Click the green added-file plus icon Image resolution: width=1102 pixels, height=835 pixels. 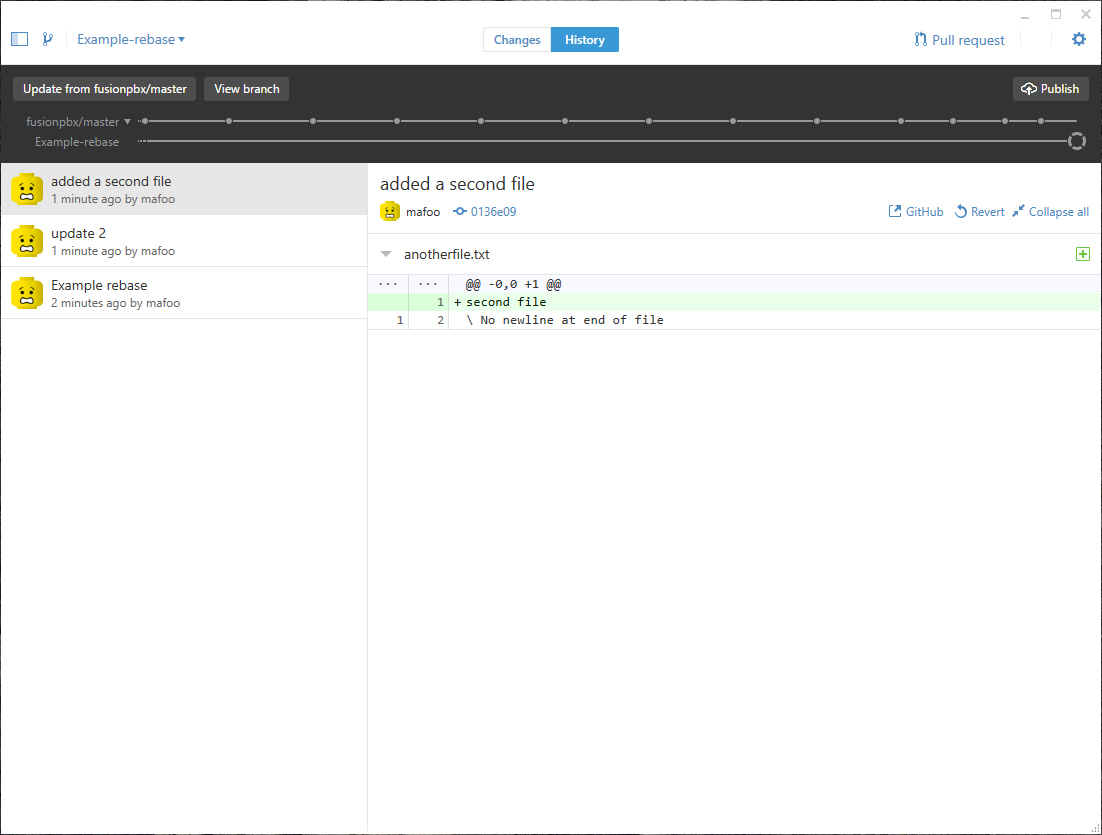click(x=1082, y=255)
